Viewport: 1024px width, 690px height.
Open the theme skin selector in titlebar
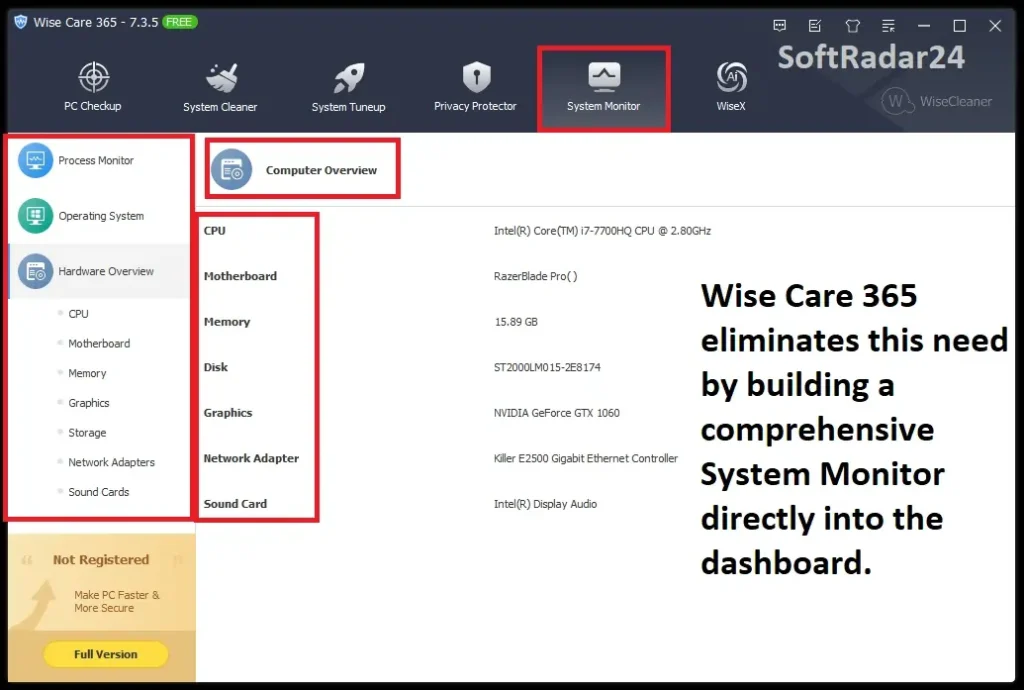(851, 25)
